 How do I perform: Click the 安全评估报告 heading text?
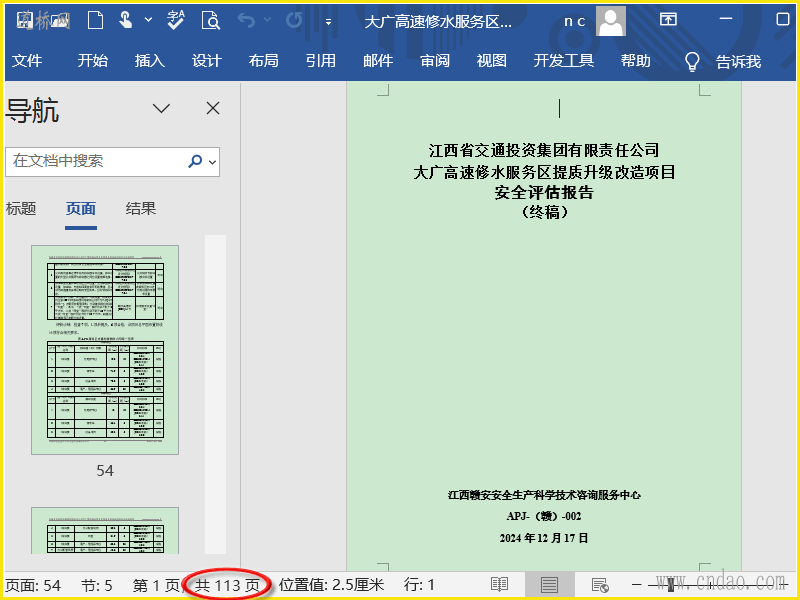pyautogui.click(x=544, y=192)
